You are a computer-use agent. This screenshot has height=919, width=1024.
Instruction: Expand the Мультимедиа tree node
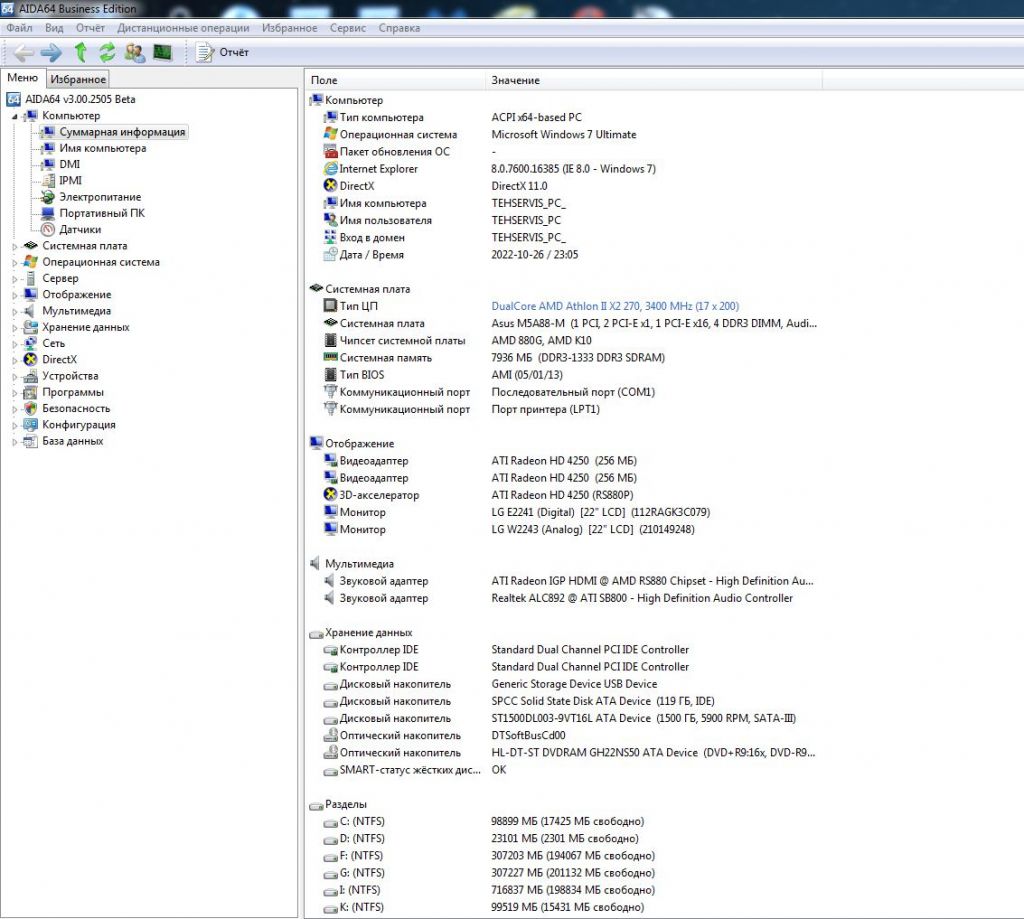coord(14,312)
